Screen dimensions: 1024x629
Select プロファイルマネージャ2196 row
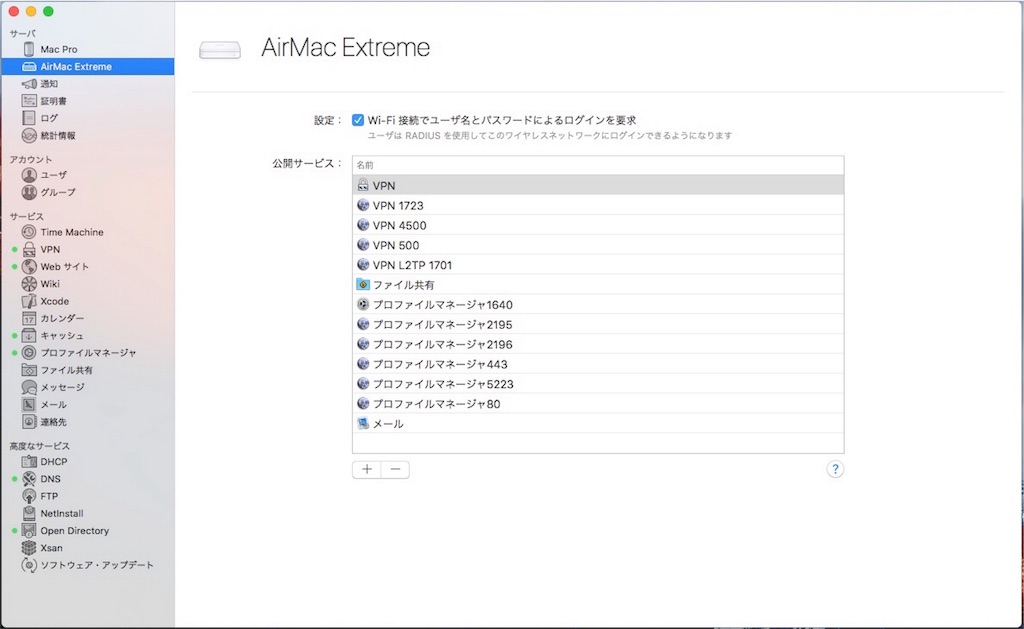pyautogui.click(x=598, y=344)
